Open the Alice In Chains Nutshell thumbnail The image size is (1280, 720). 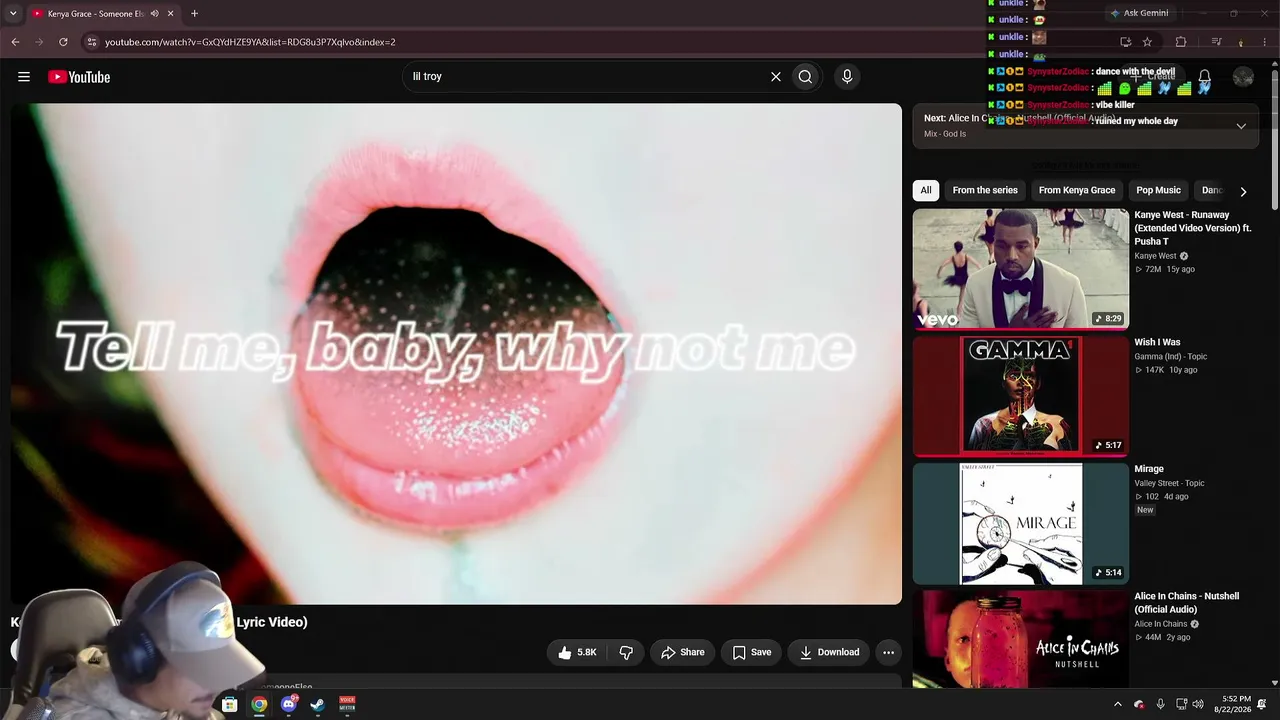tap(1021, 640)
